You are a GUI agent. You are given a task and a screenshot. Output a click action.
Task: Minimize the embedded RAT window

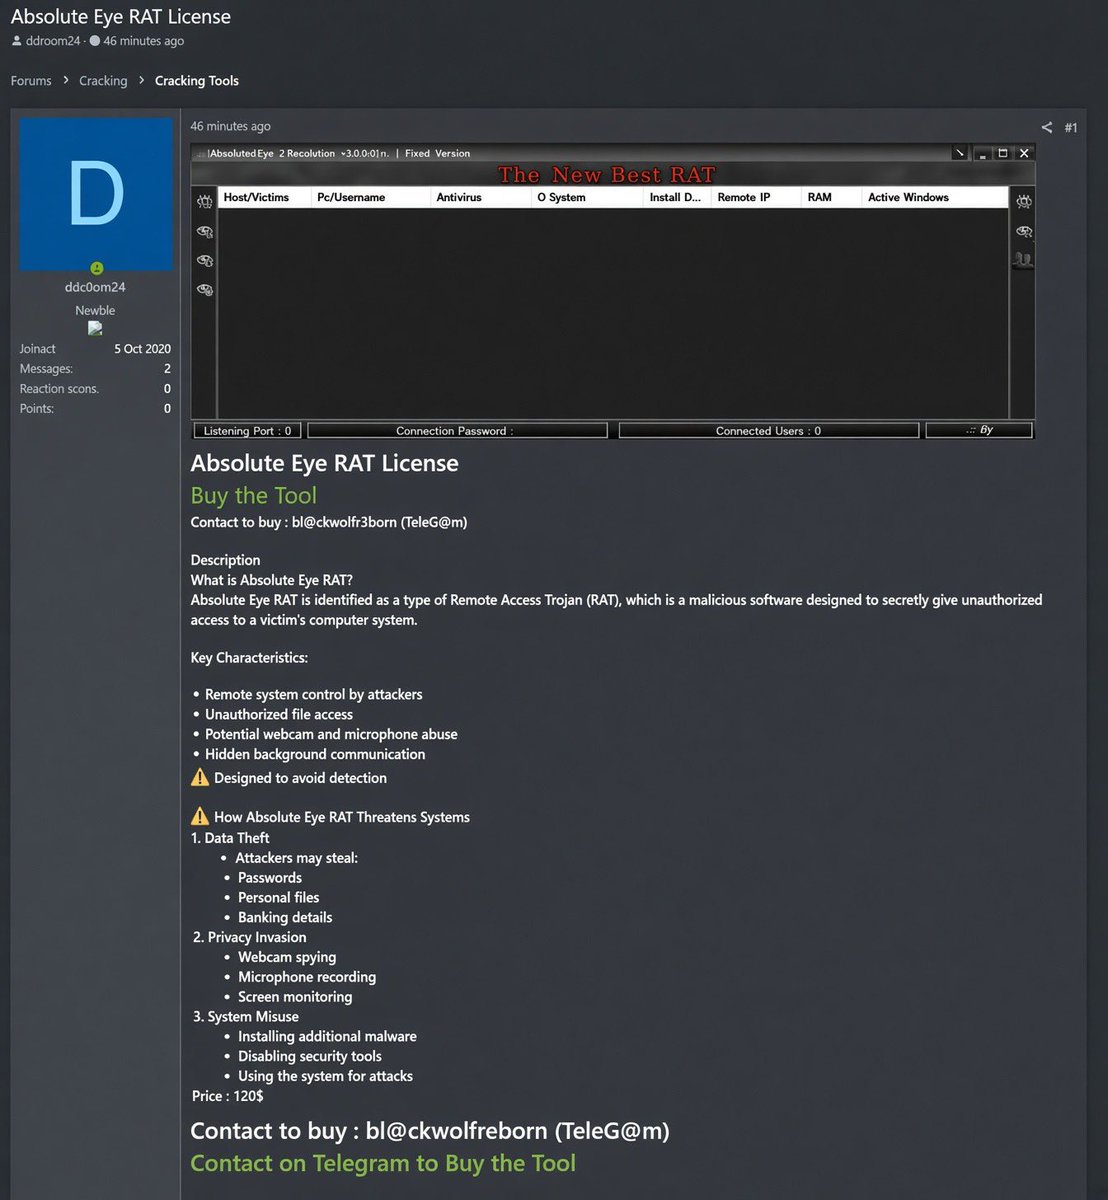point(983,153)
